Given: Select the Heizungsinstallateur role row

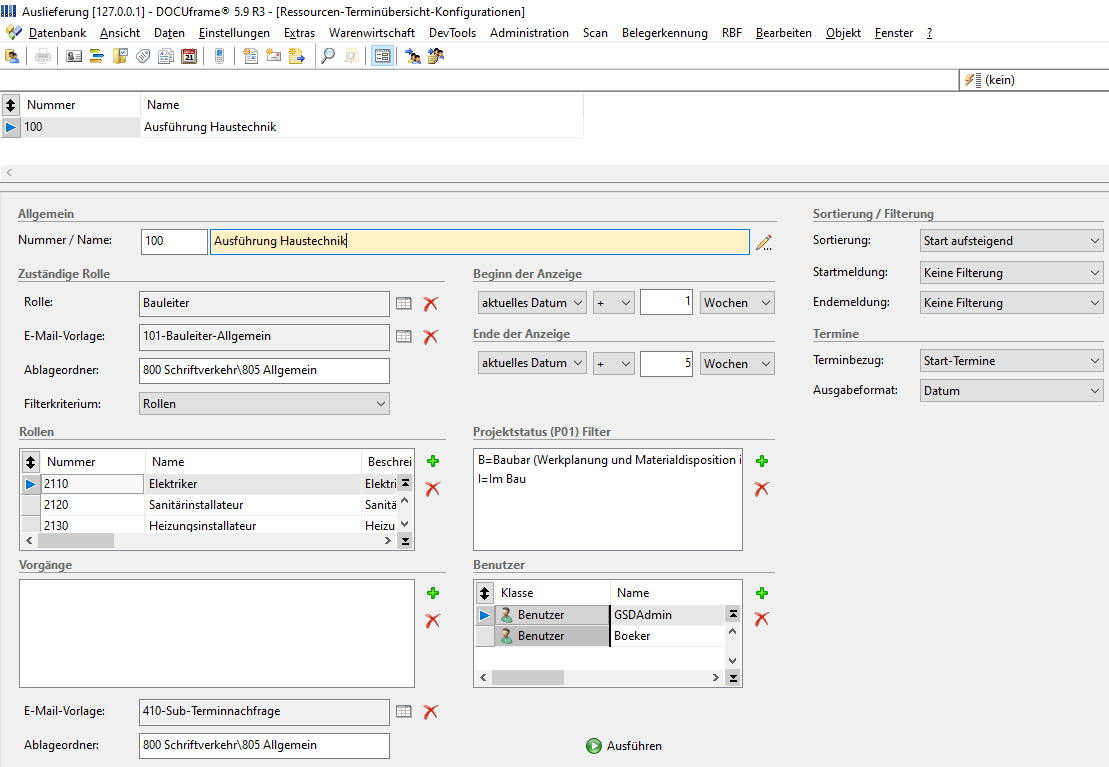Looking at the screenshot, I should pyautogui.click(x=209, y=526).
